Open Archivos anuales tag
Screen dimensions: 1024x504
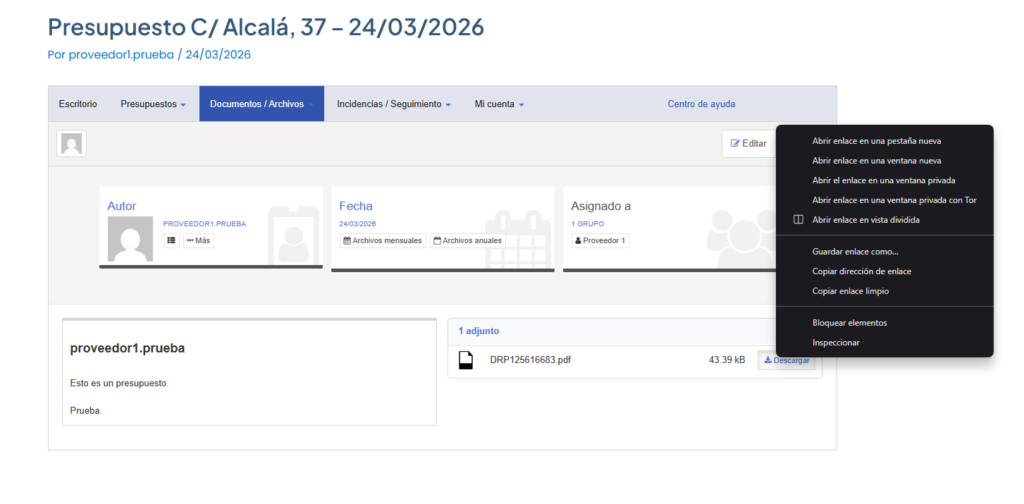[468, 240]
